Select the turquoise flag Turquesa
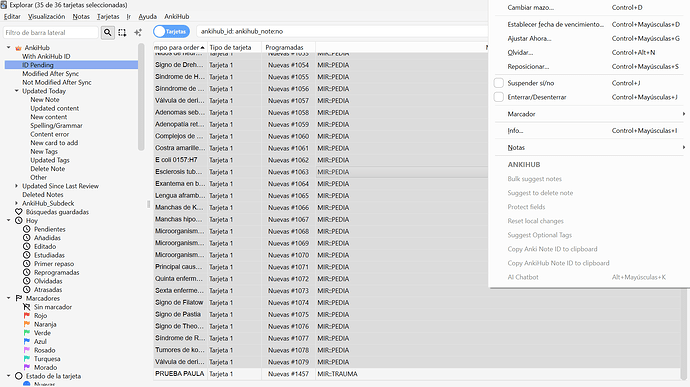This screenshot has height=387, width=690. coord(27,359)
